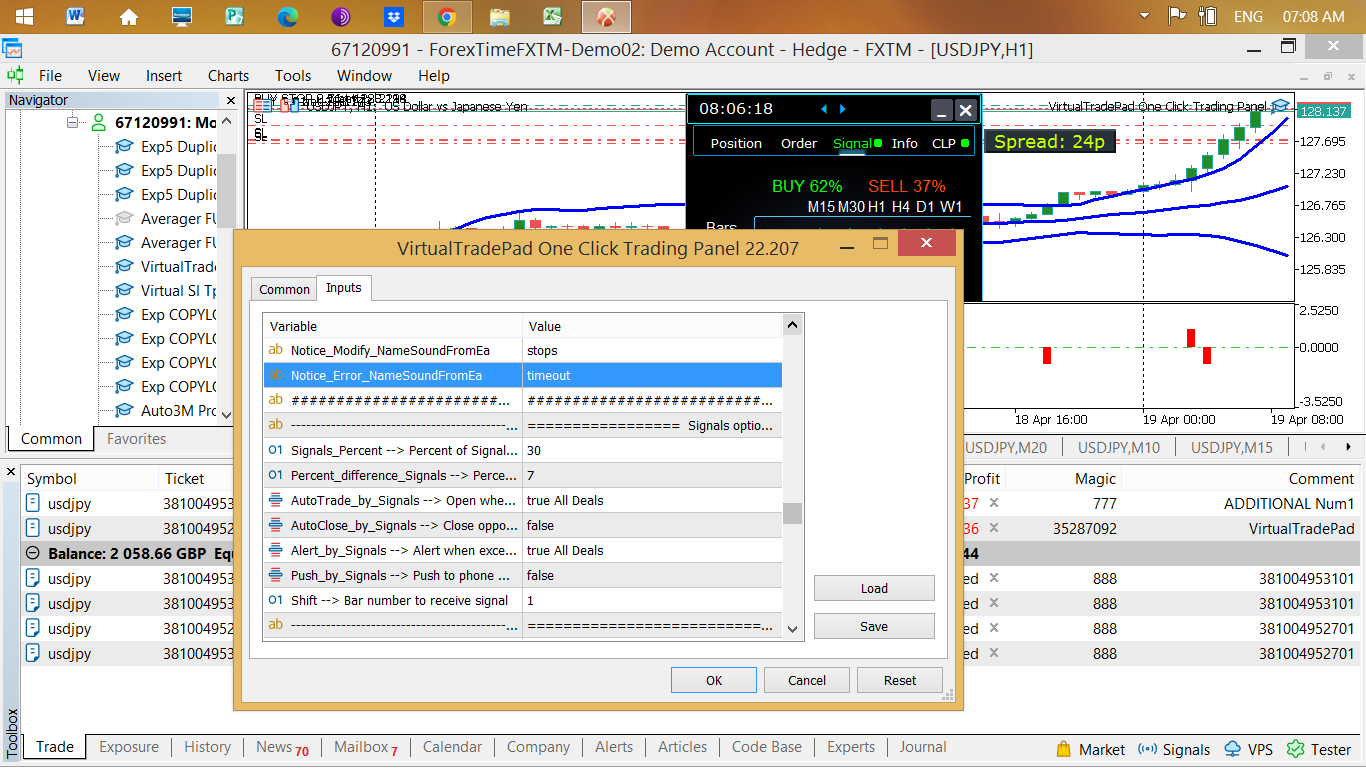Open Excel from the taskbar
Viewport: 1366px width, 768px height.
[x=552, y=16]
